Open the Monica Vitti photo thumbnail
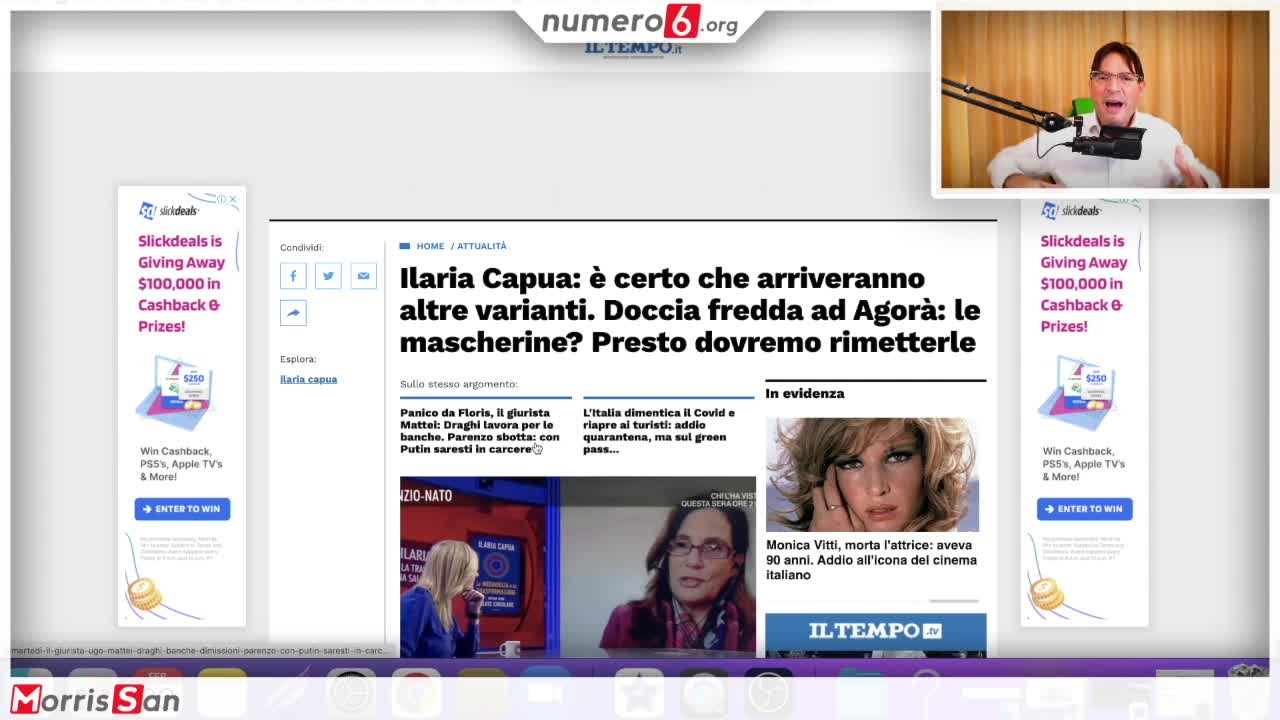This screenshot has height=720, width=1280. coord(872,474)
